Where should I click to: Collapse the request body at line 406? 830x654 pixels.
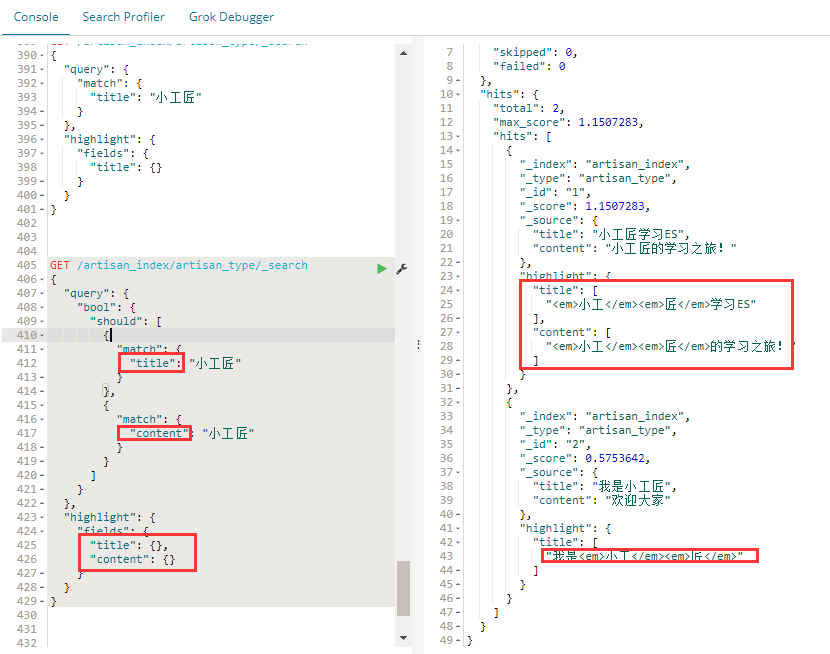(x=42, y=279)
